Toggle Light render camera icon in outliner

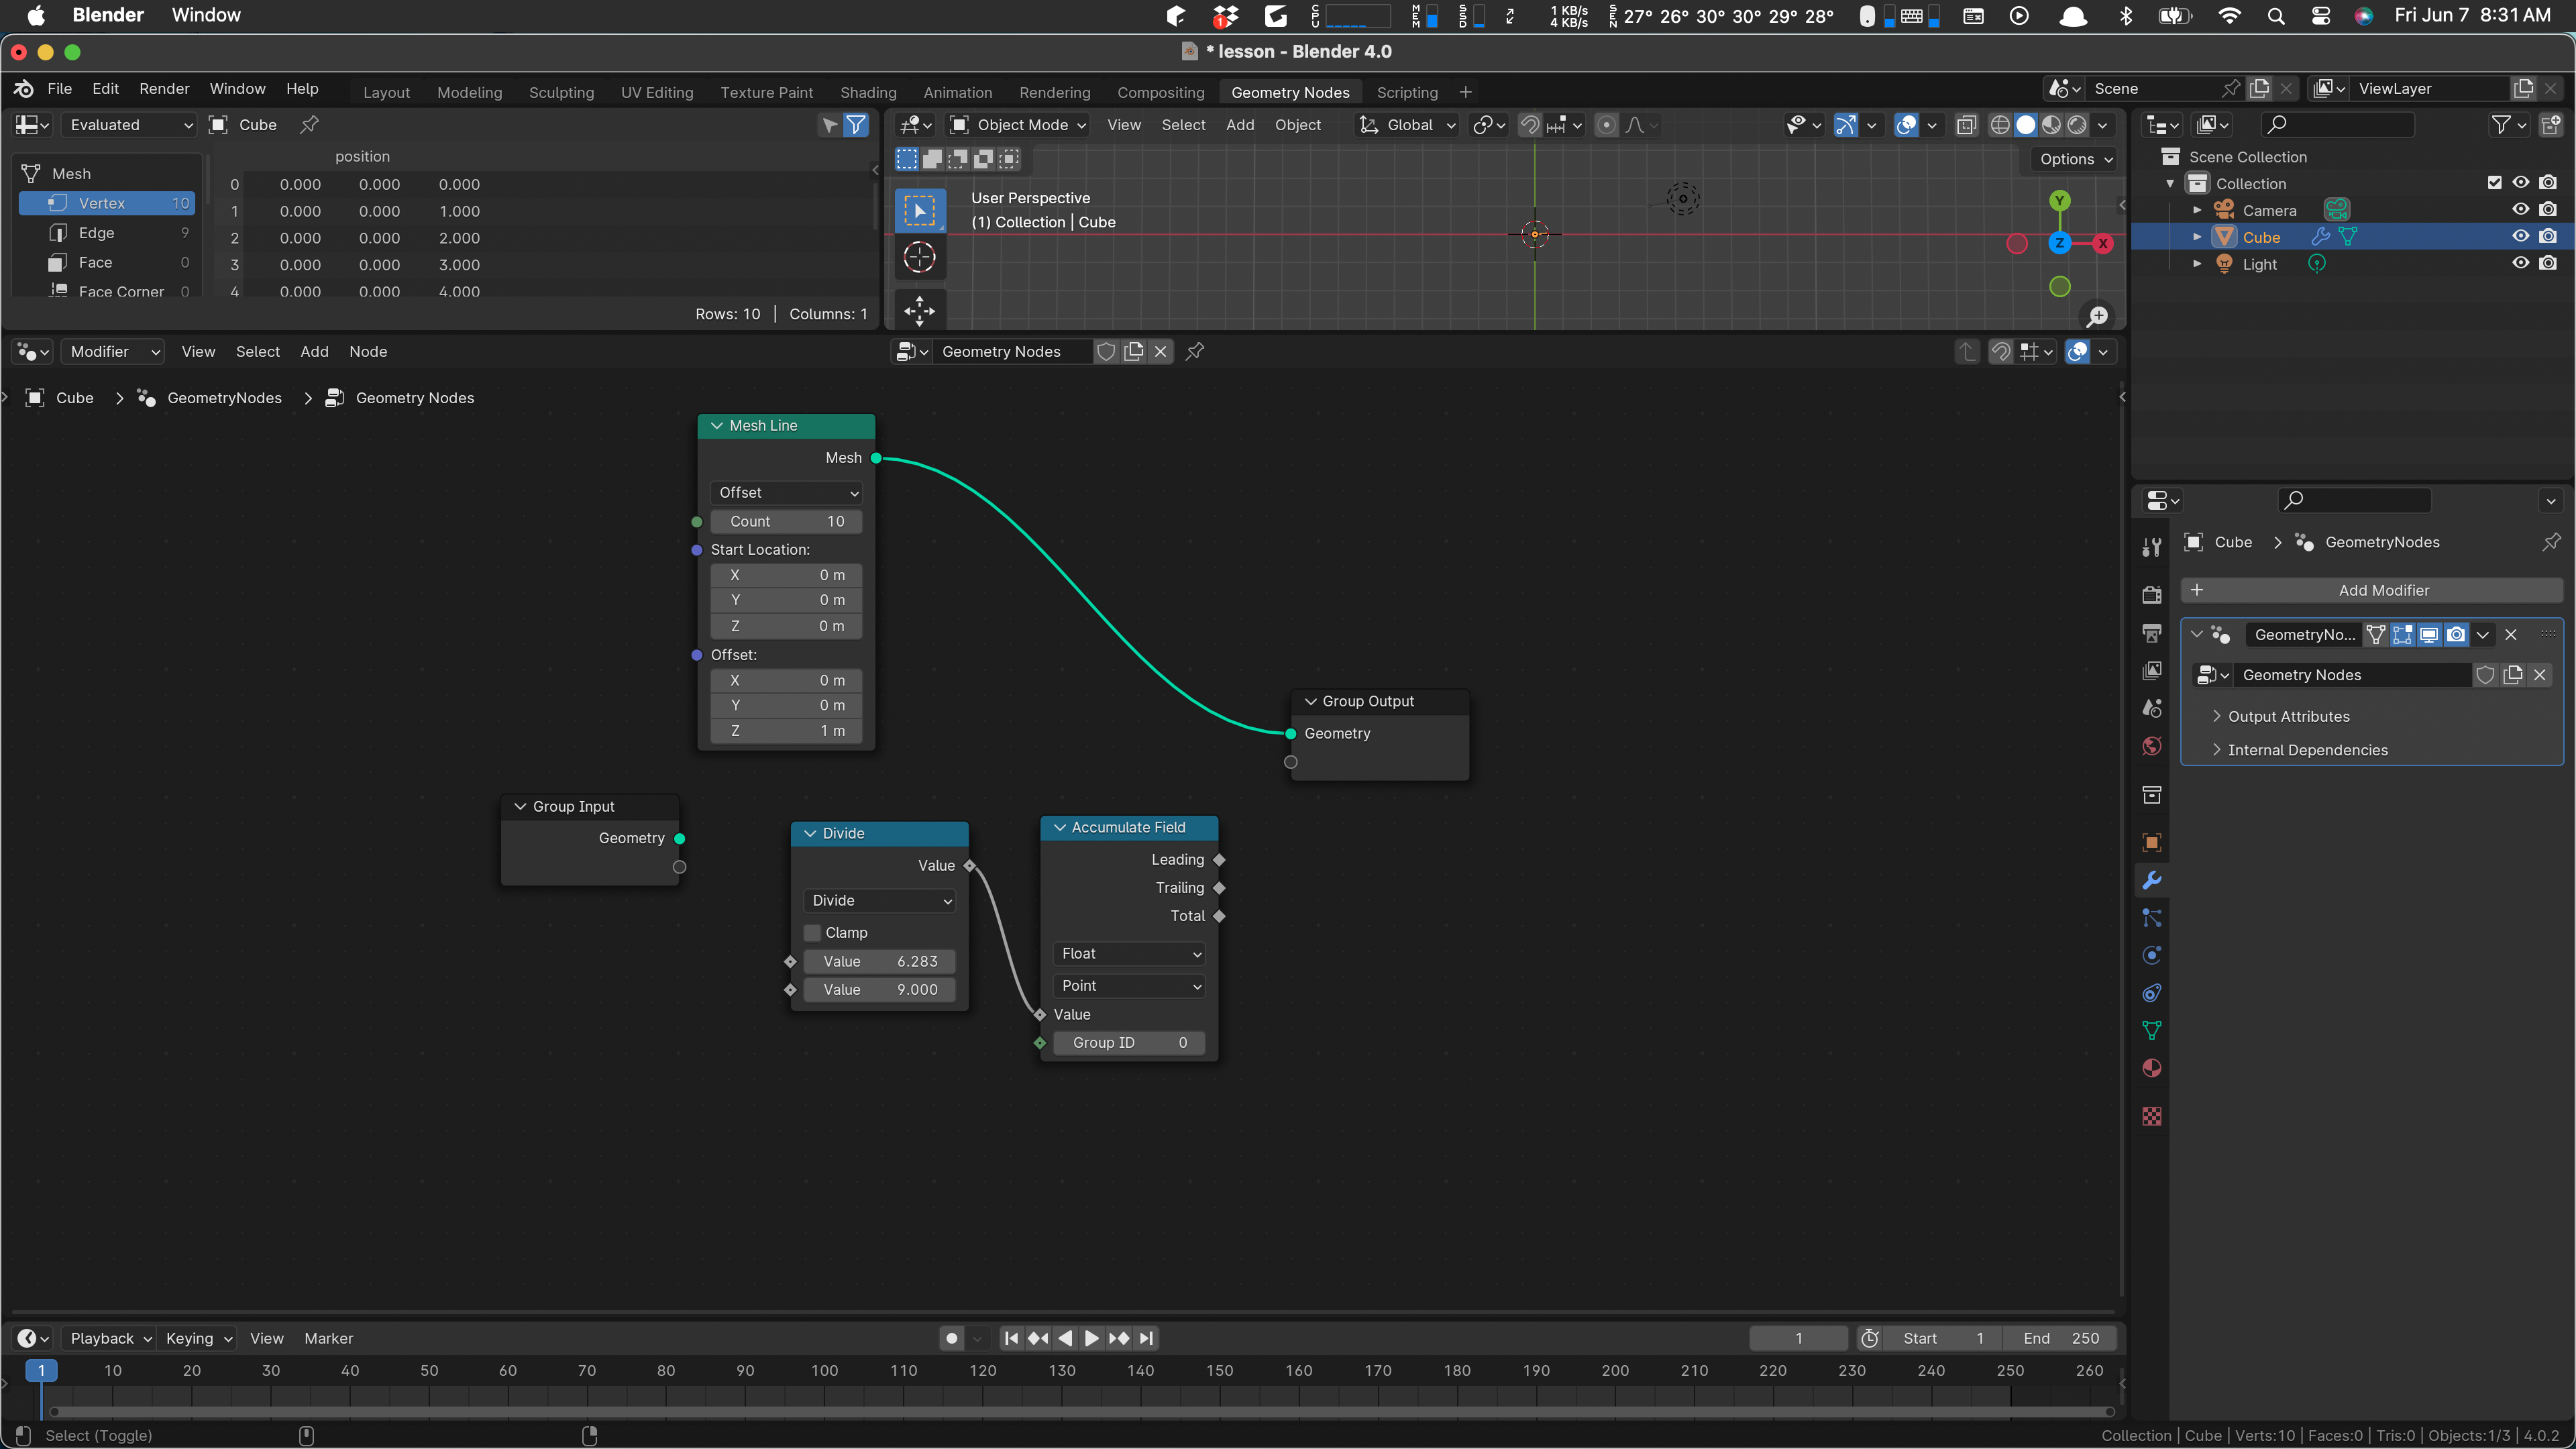(2548, 263)
